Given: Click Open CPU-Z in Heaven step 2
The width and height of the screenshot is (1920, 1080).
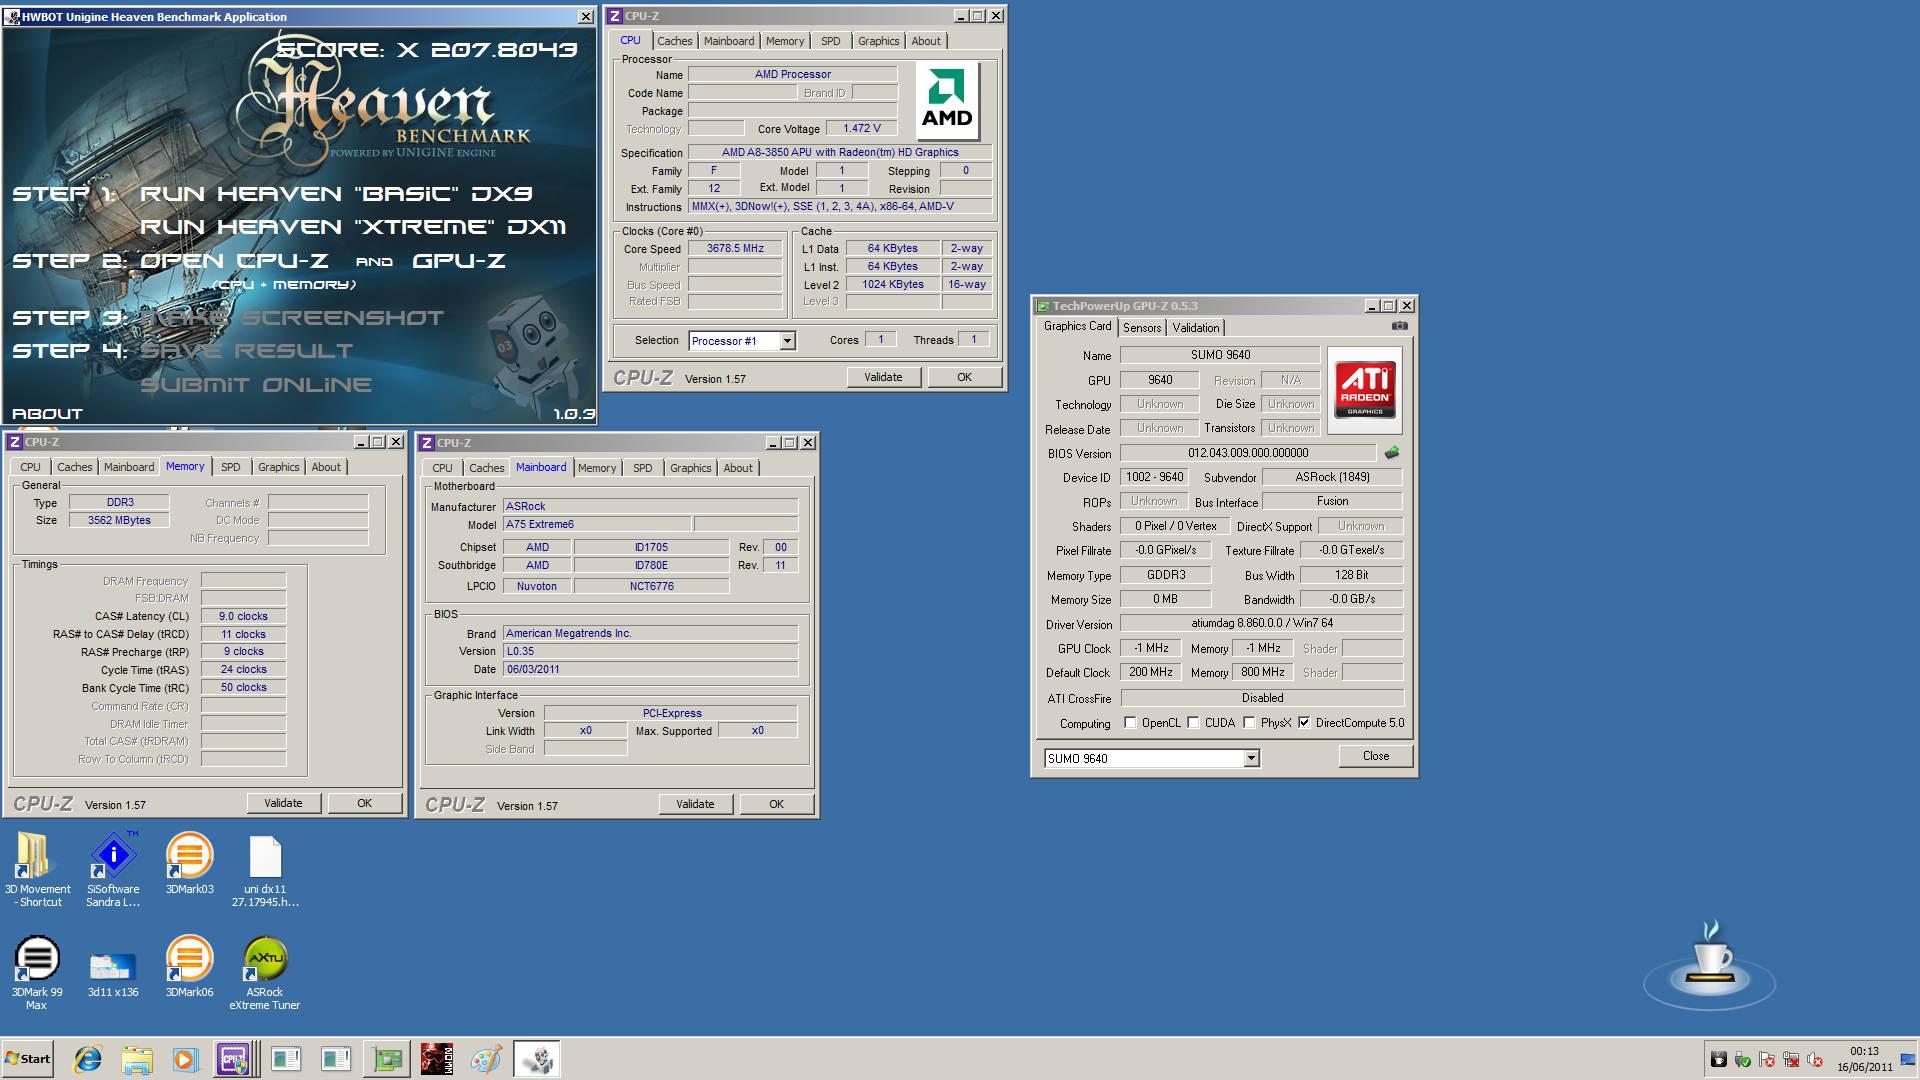Looking at the screenshot, I should (x=234, y=261).
